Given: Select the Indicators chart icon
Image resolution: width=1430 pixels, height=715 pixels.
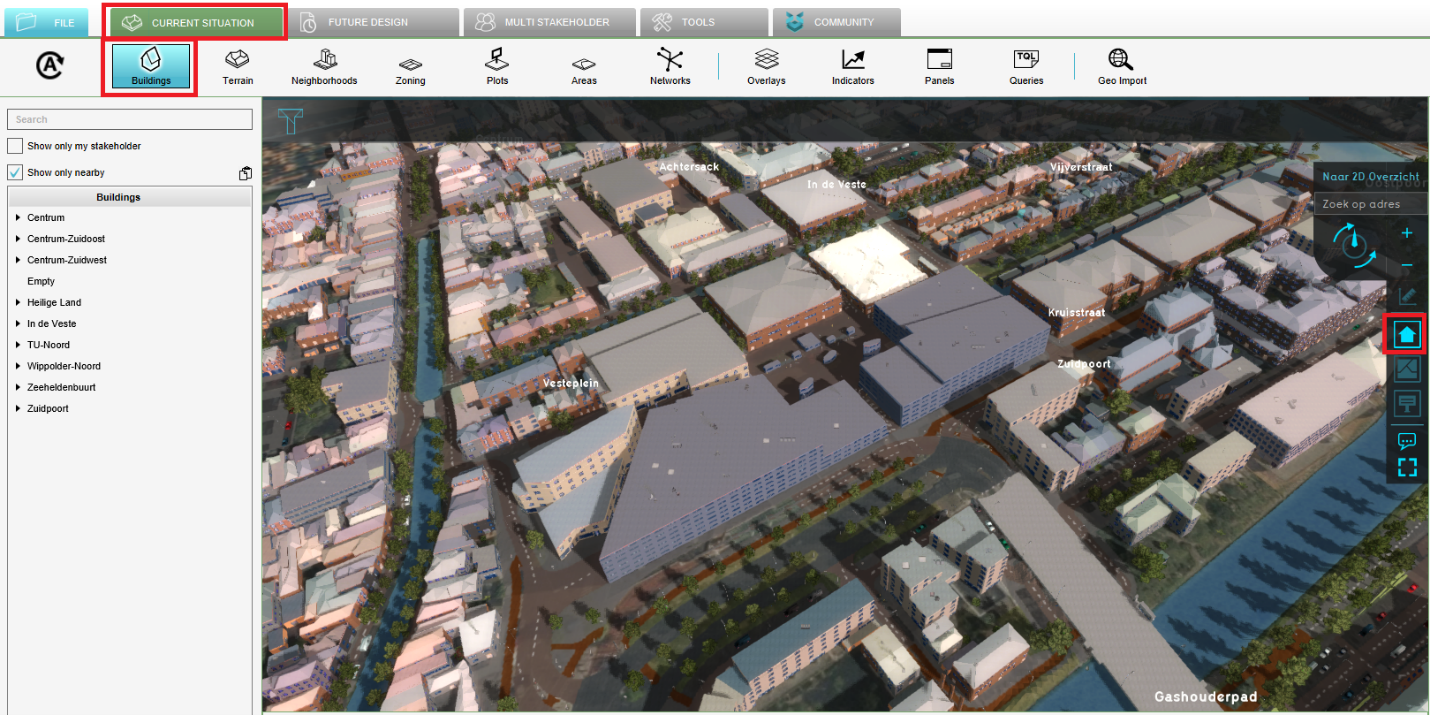Looking at the screenshot, I should (853, 67).
